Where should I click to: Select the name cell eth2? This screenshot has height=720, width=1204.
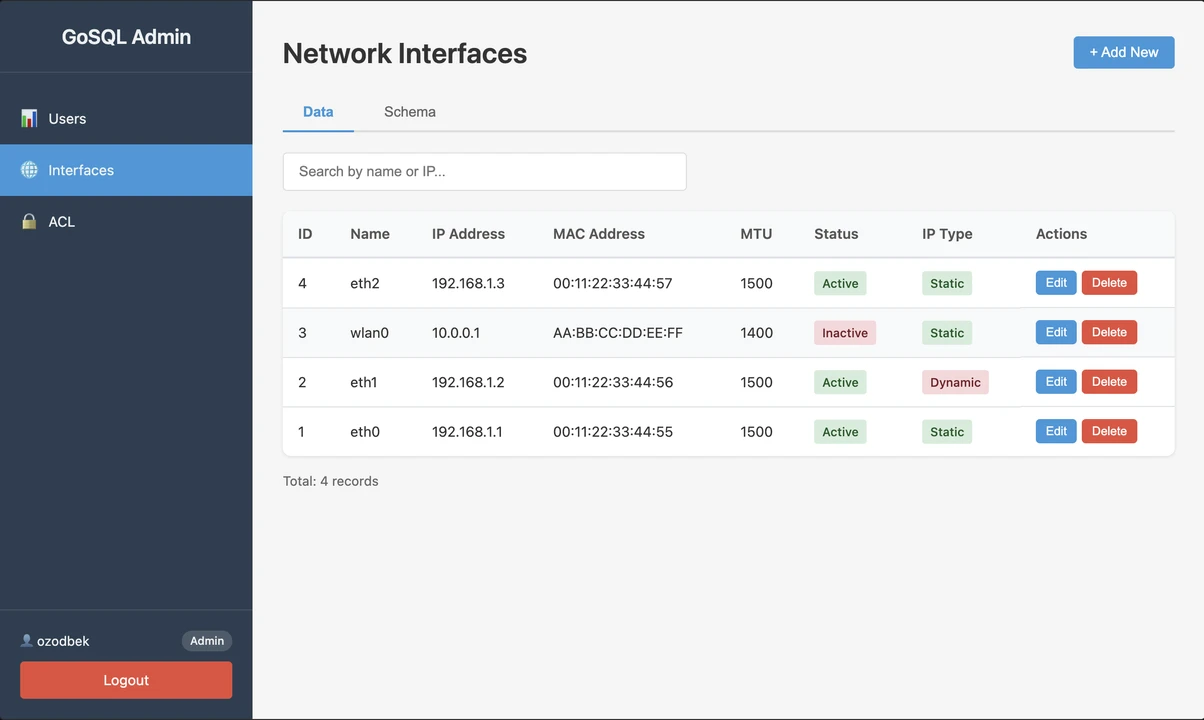coord(365,283)
